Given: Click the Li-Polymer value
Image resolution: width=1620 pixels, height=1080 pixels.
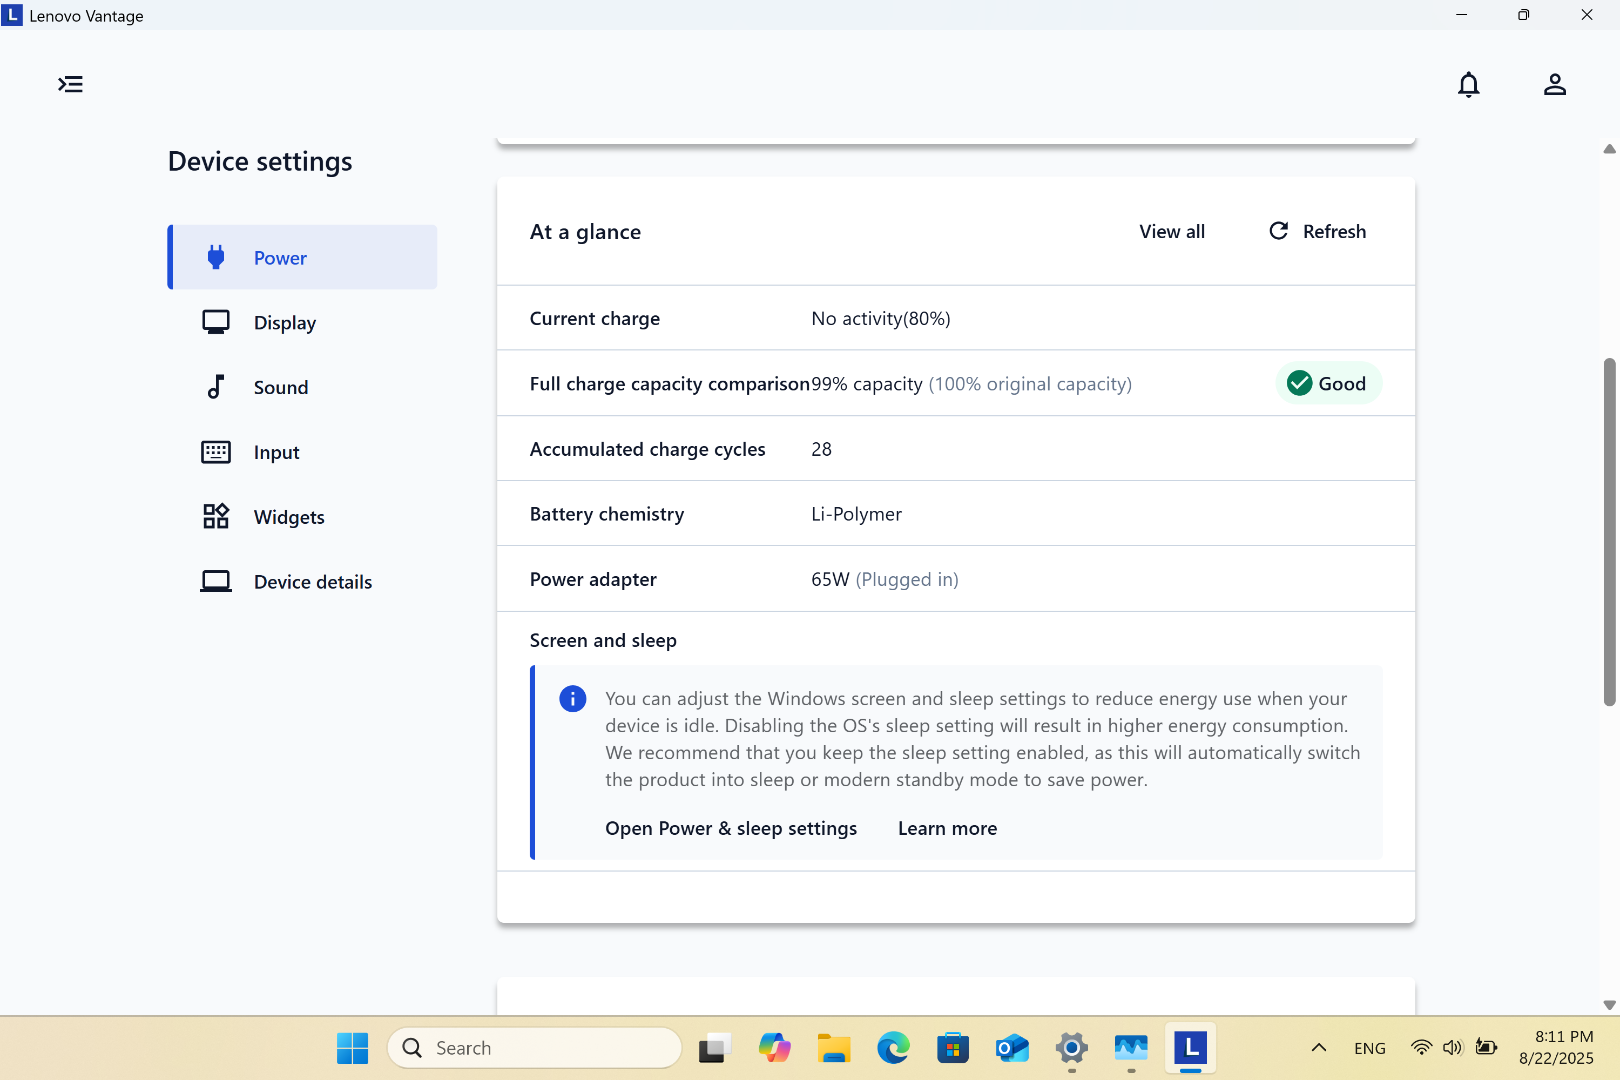Looking at the screenshot, I should coord(856,514).
